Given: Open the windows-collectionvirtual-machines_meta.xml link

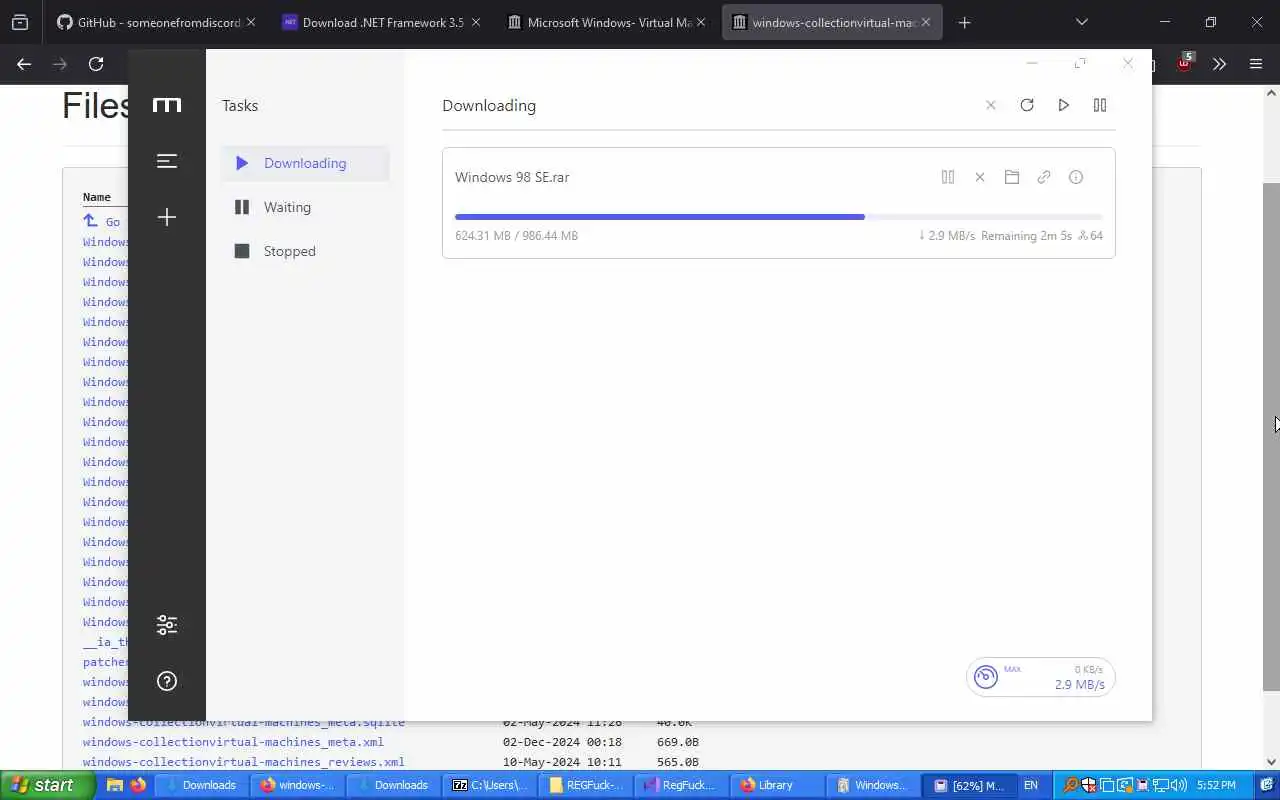Looking at the screenshot, I should 233,742.
